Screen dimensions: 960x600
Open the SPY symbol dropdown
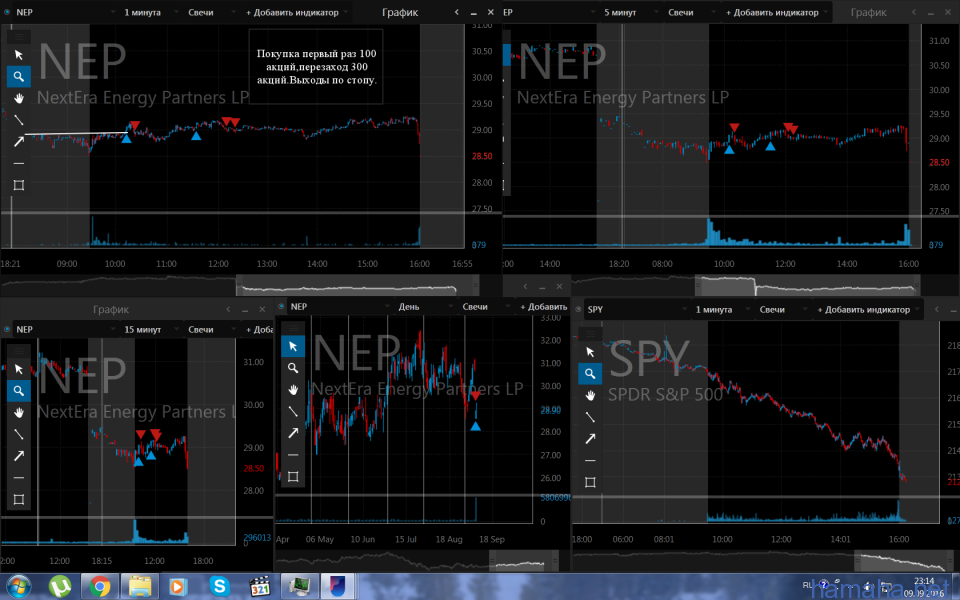[x=636, y=310]
